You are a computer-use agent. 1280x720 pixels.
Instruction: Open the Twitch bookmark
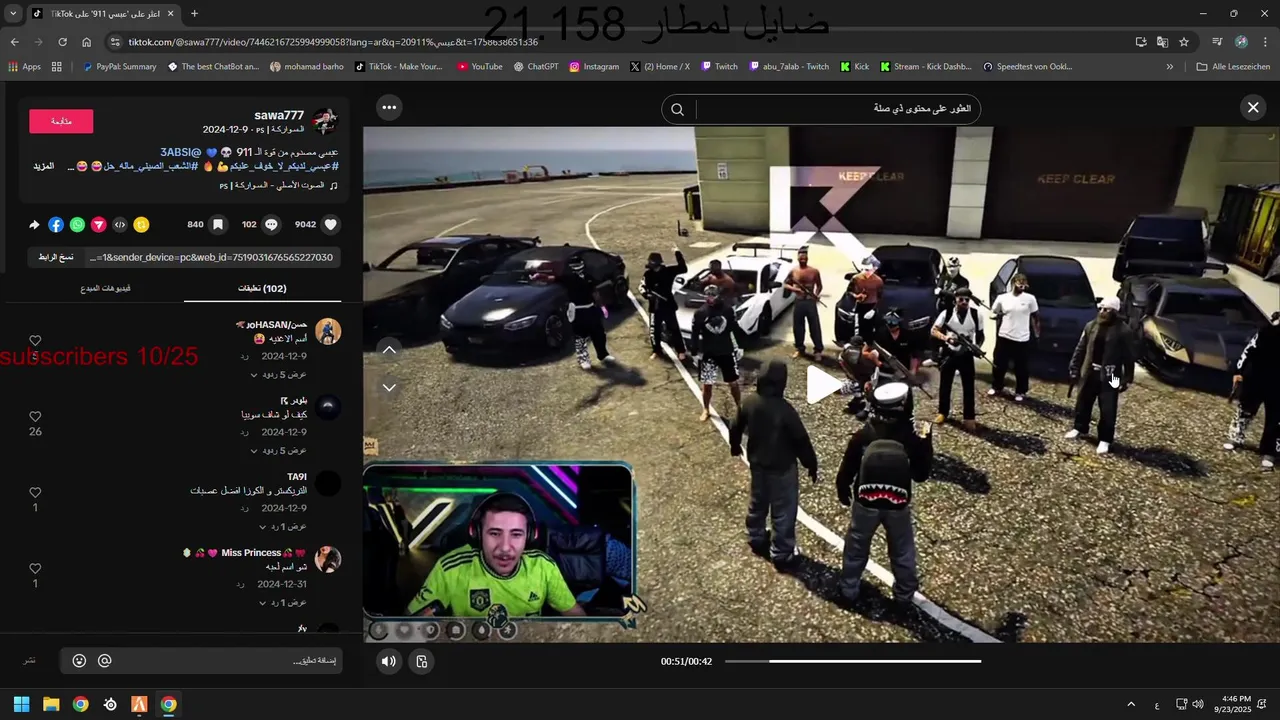click(720, 67)
